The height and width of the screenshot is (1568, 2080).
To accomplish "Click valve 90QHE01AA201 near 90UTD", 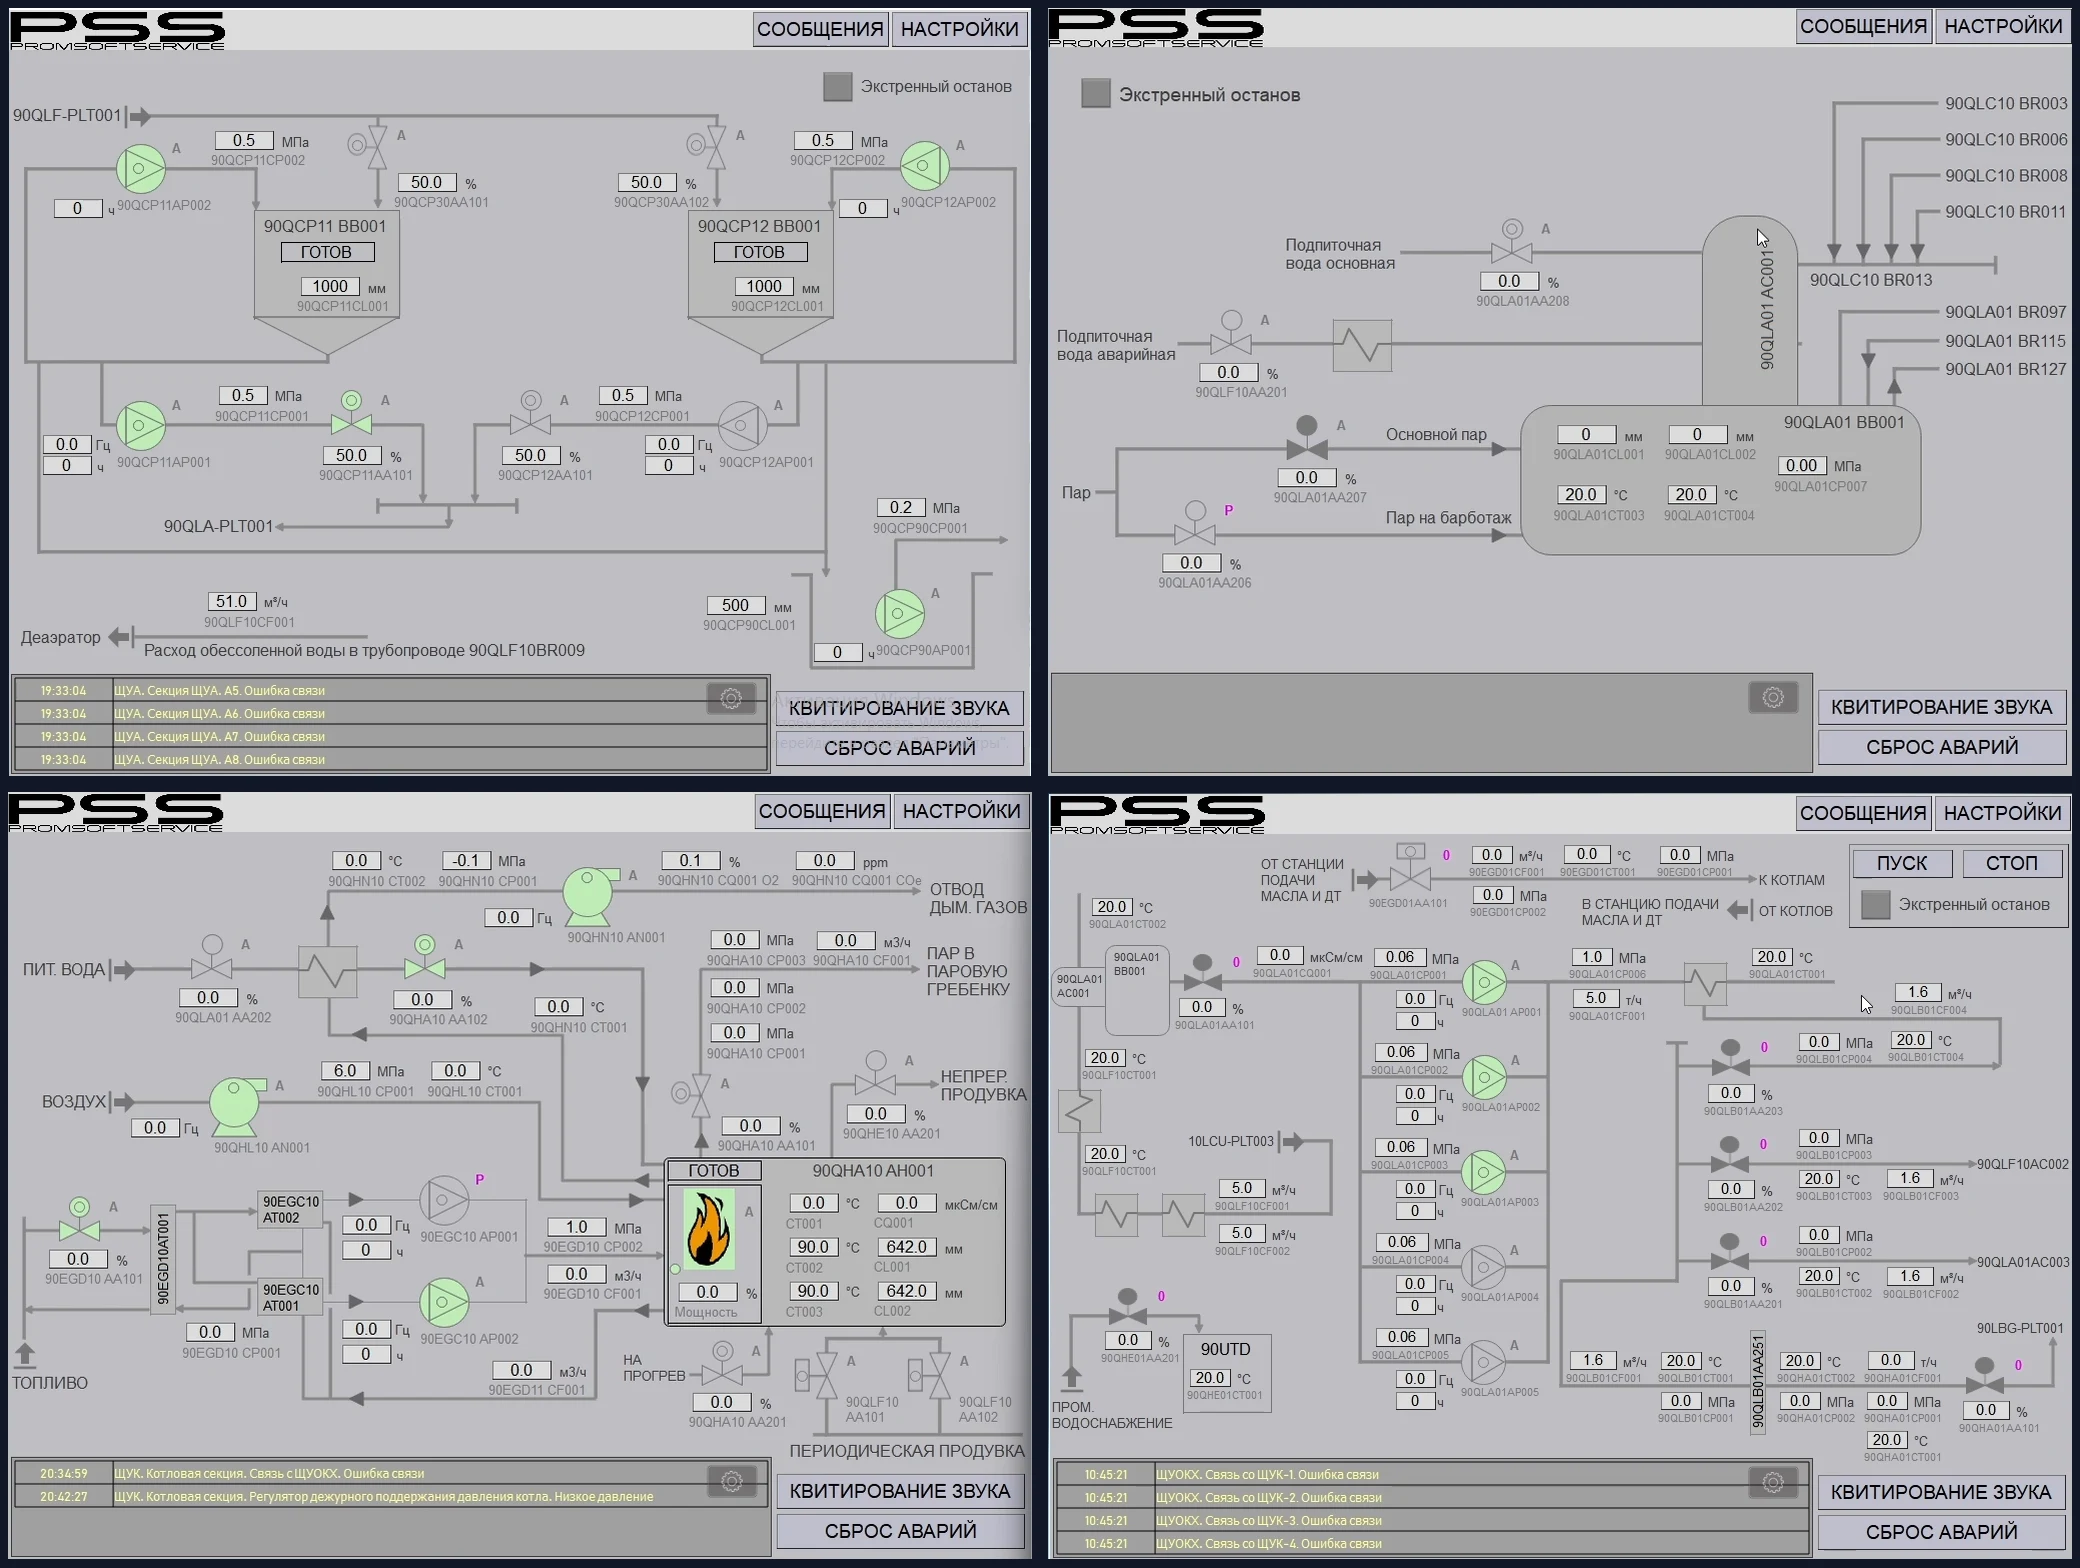I will click(1128, 1307).
